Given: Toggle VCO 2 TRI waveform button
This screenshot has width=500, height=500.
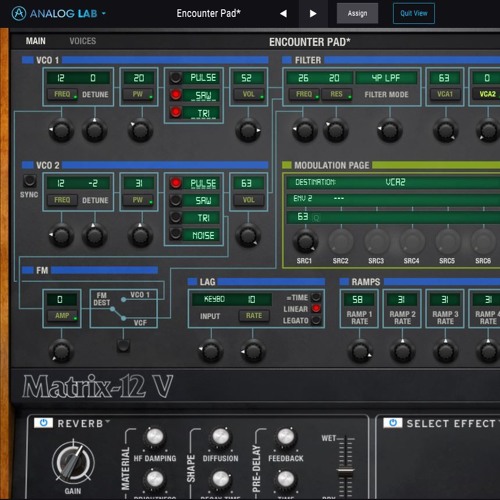Looking at the screenshot, I should tap(175, 218).
